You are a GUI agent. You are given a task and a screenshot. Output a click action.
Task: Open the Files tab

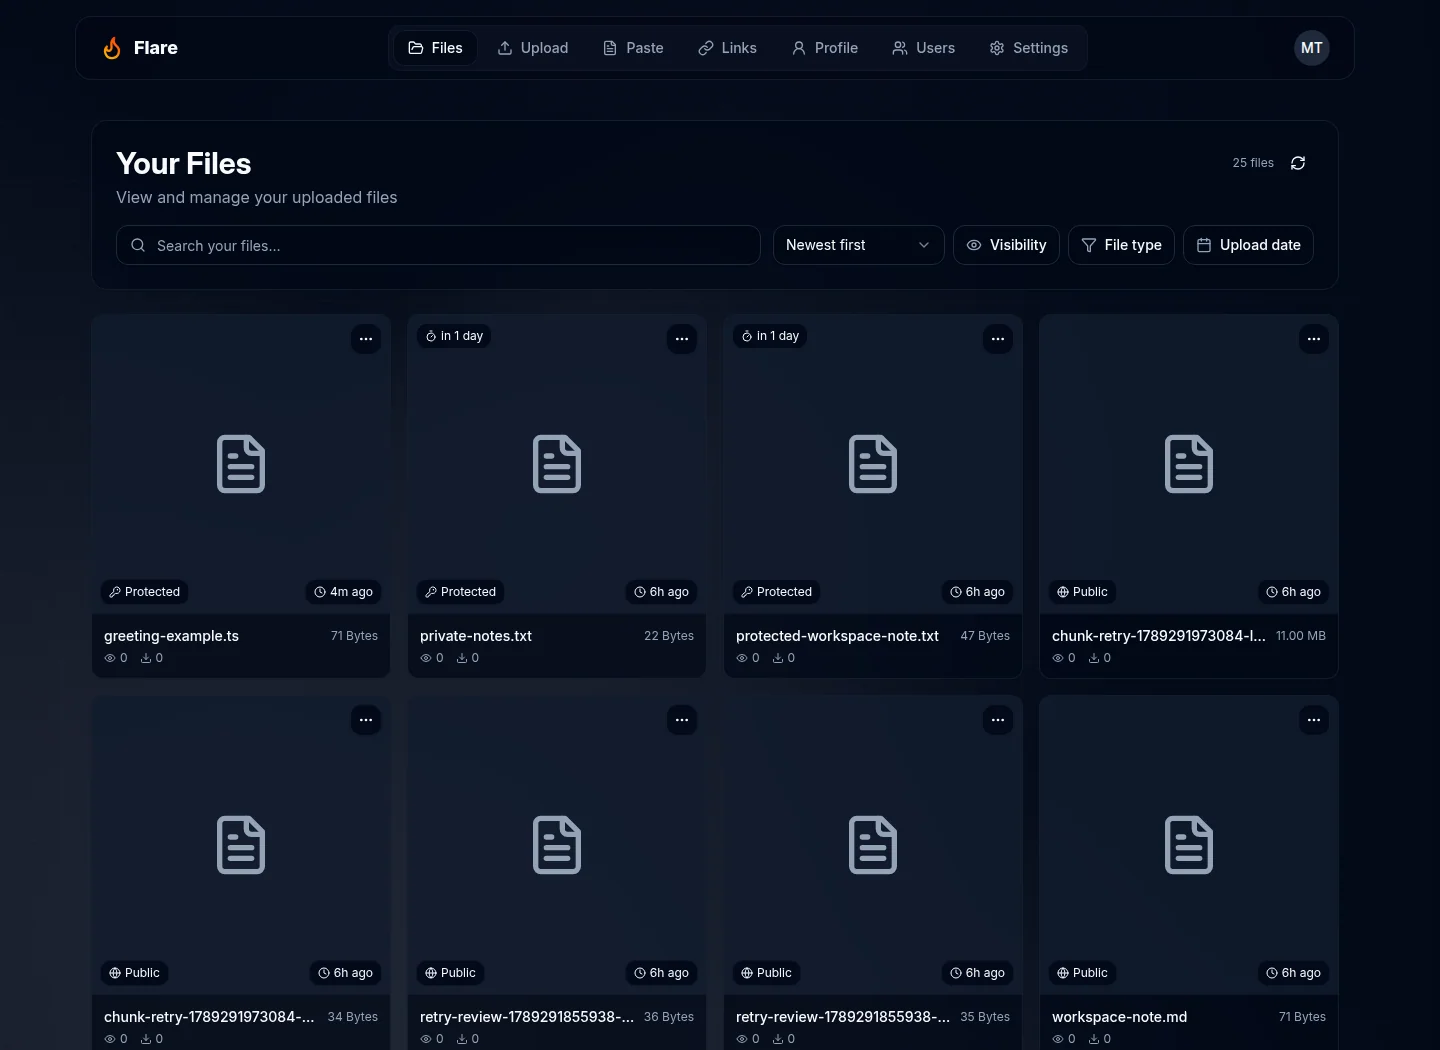click(435, 48)
